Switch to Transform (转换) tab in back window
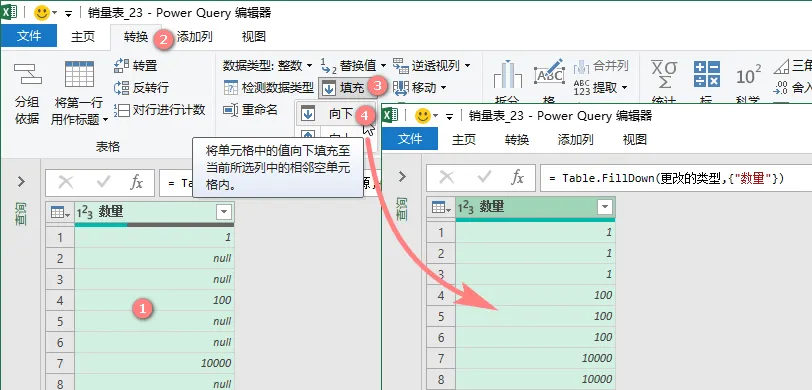This screenshot has width=812, height=390. (x=136, y=37)
